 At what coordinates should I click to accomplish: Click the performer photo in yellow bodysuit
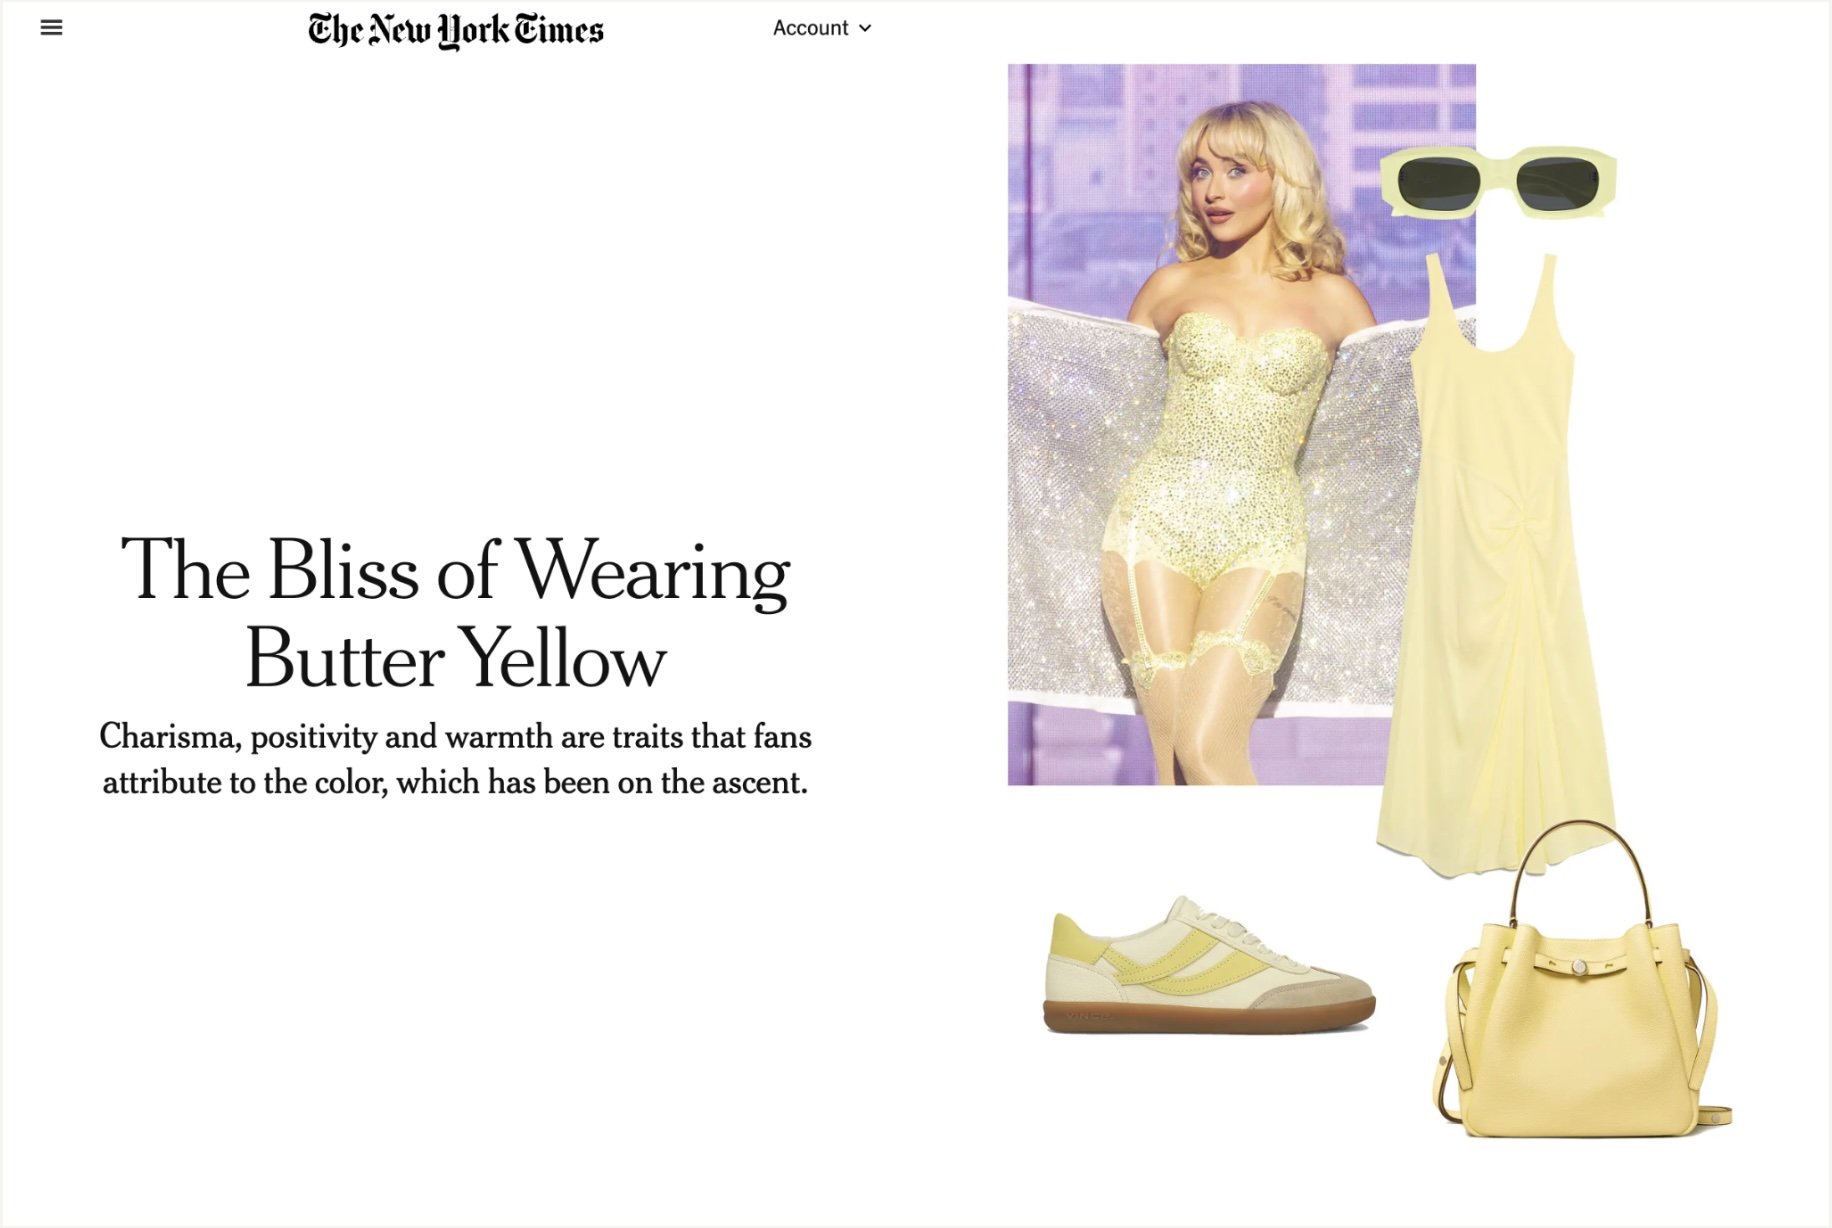click(x=1241, y=424)
